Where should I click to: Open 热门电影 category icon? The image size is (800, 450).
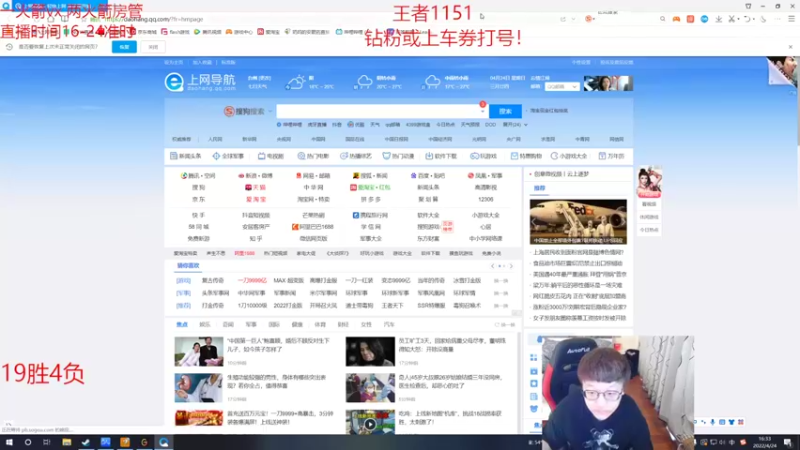[x=313, y=156]
